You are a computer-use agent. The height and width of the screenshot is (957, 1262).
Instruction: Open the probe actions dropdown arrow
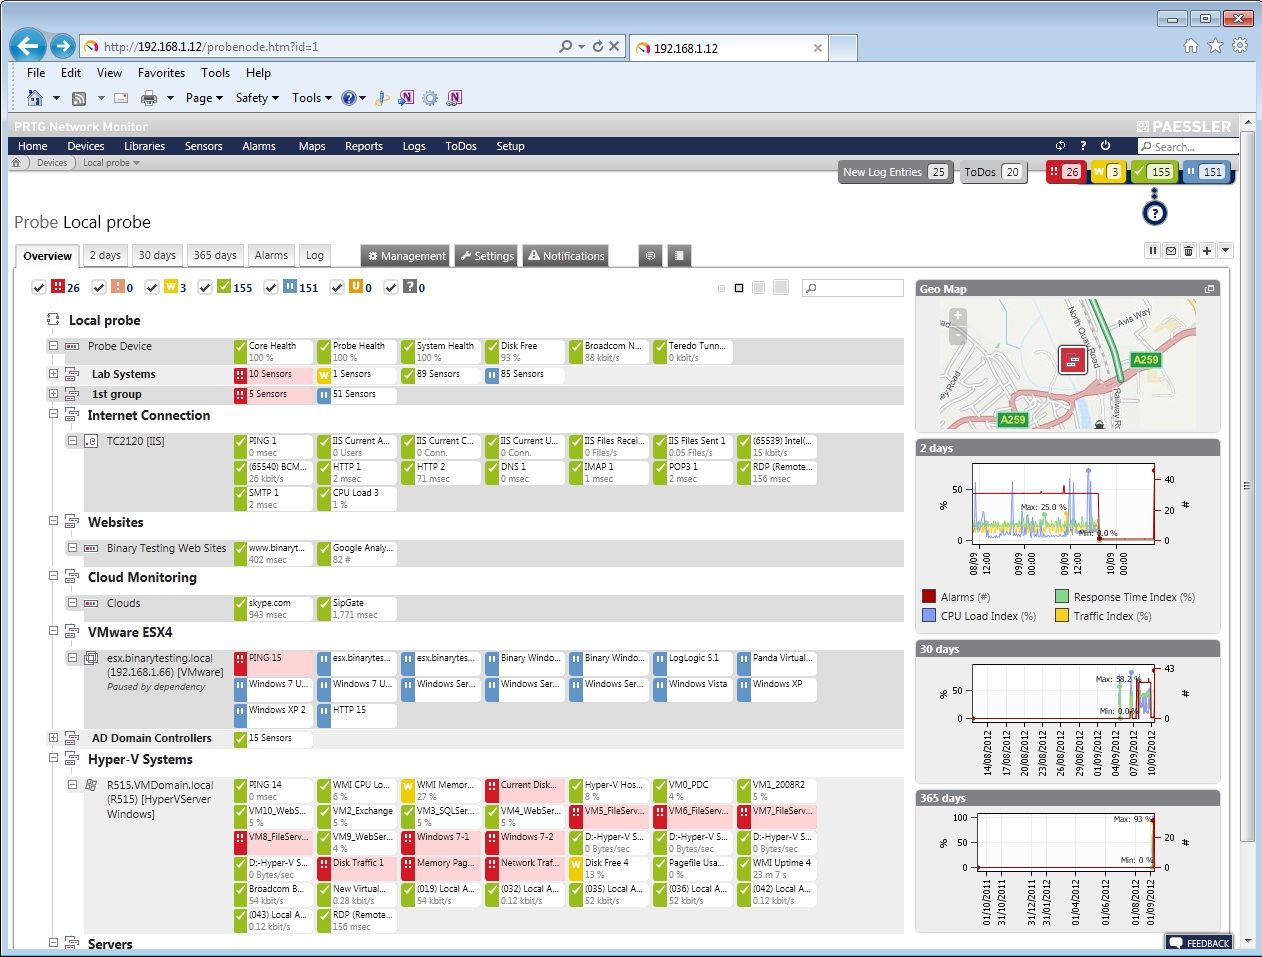(x=1225, y=251)
